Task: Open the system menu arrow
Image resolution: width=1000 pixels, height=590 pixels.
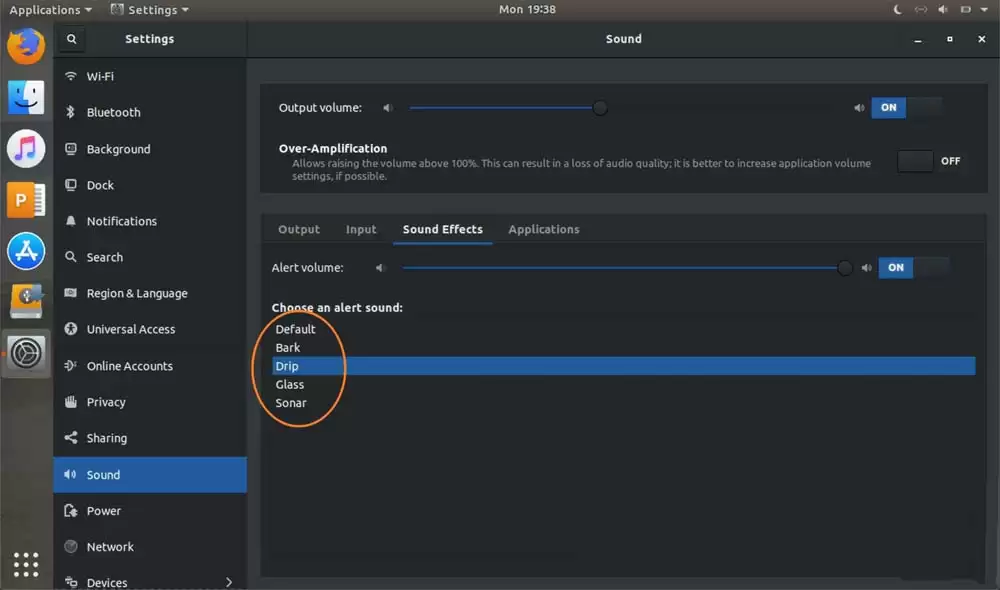Action: point(984,10)
